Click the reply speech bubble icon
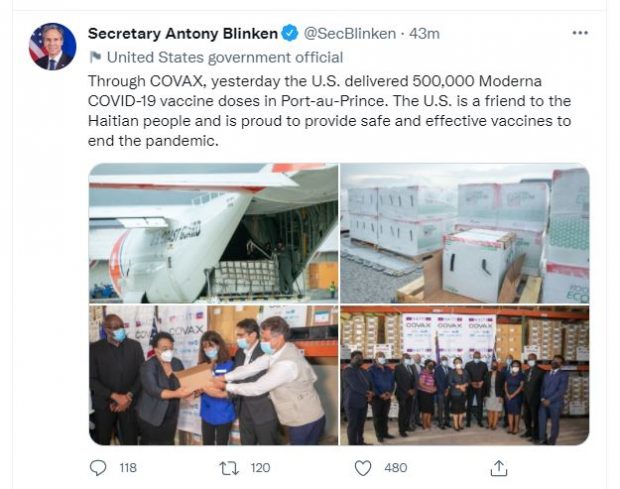620x489 pixels. [x=98, y=468]
